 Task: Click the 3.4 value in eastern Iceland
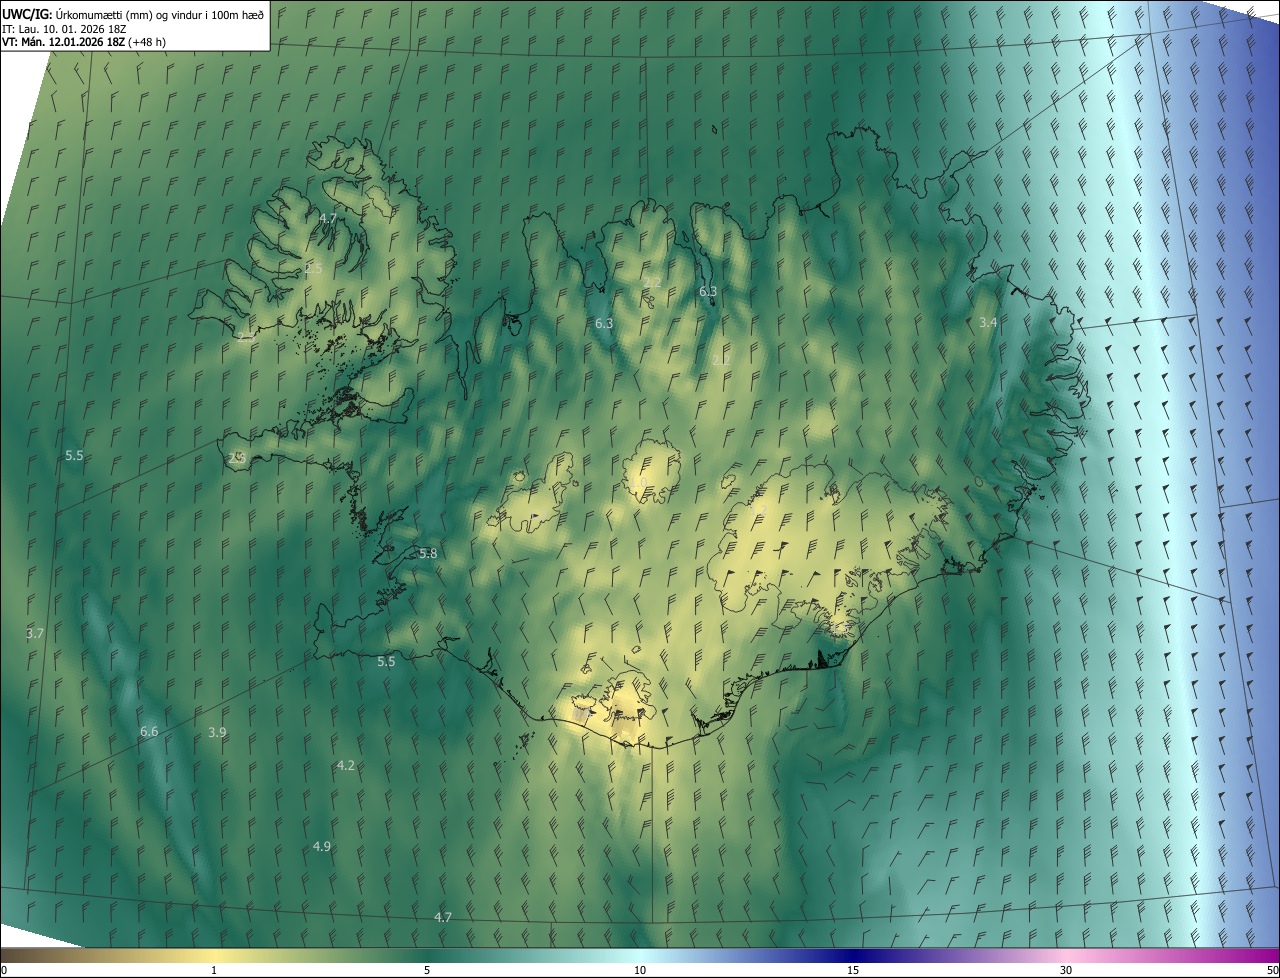[988, 322]
